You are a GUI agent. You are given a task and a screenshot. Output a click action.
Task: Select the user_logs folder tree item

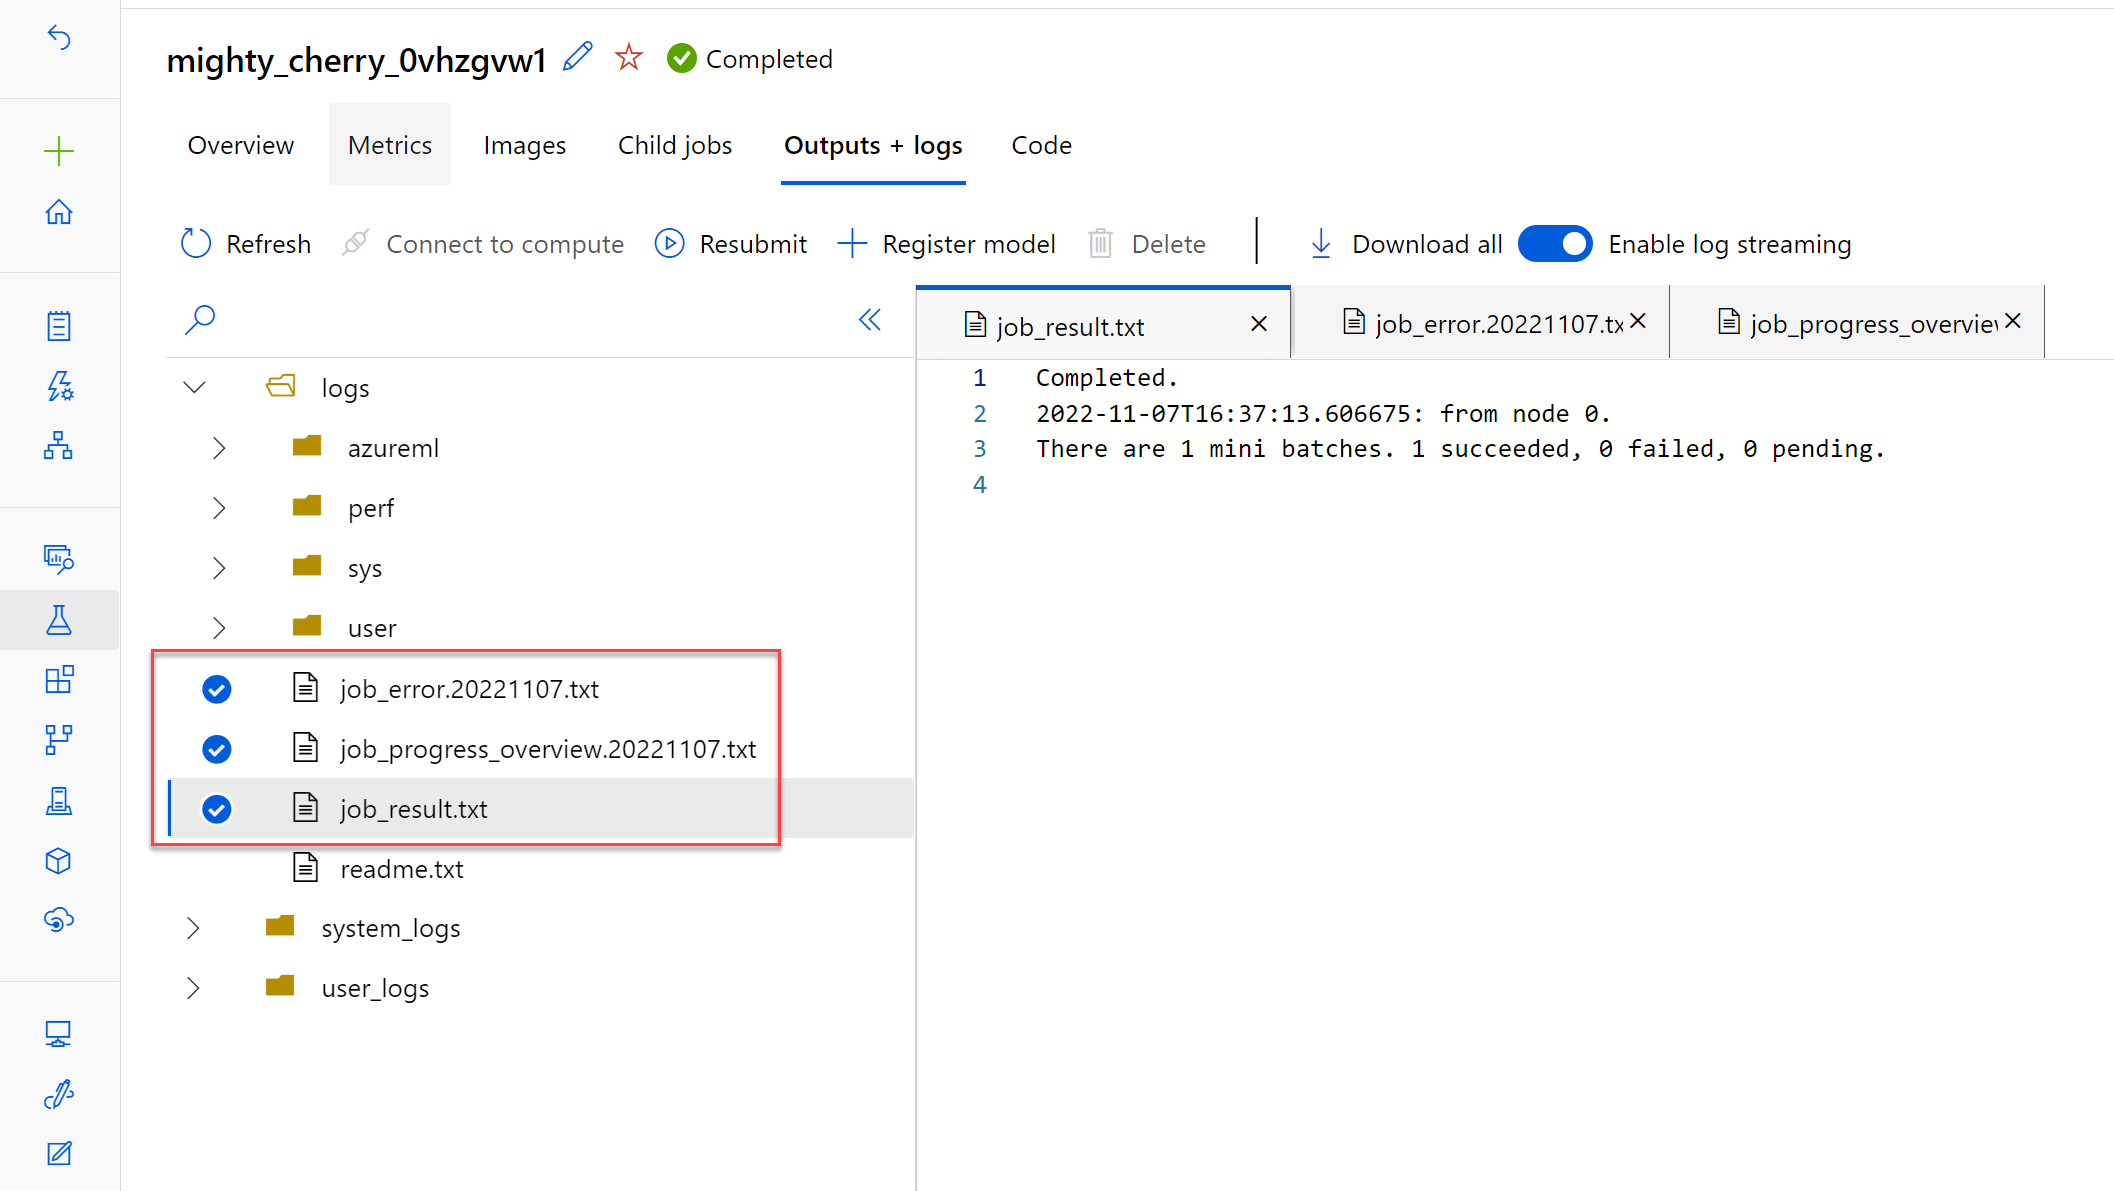coord(376,986)
